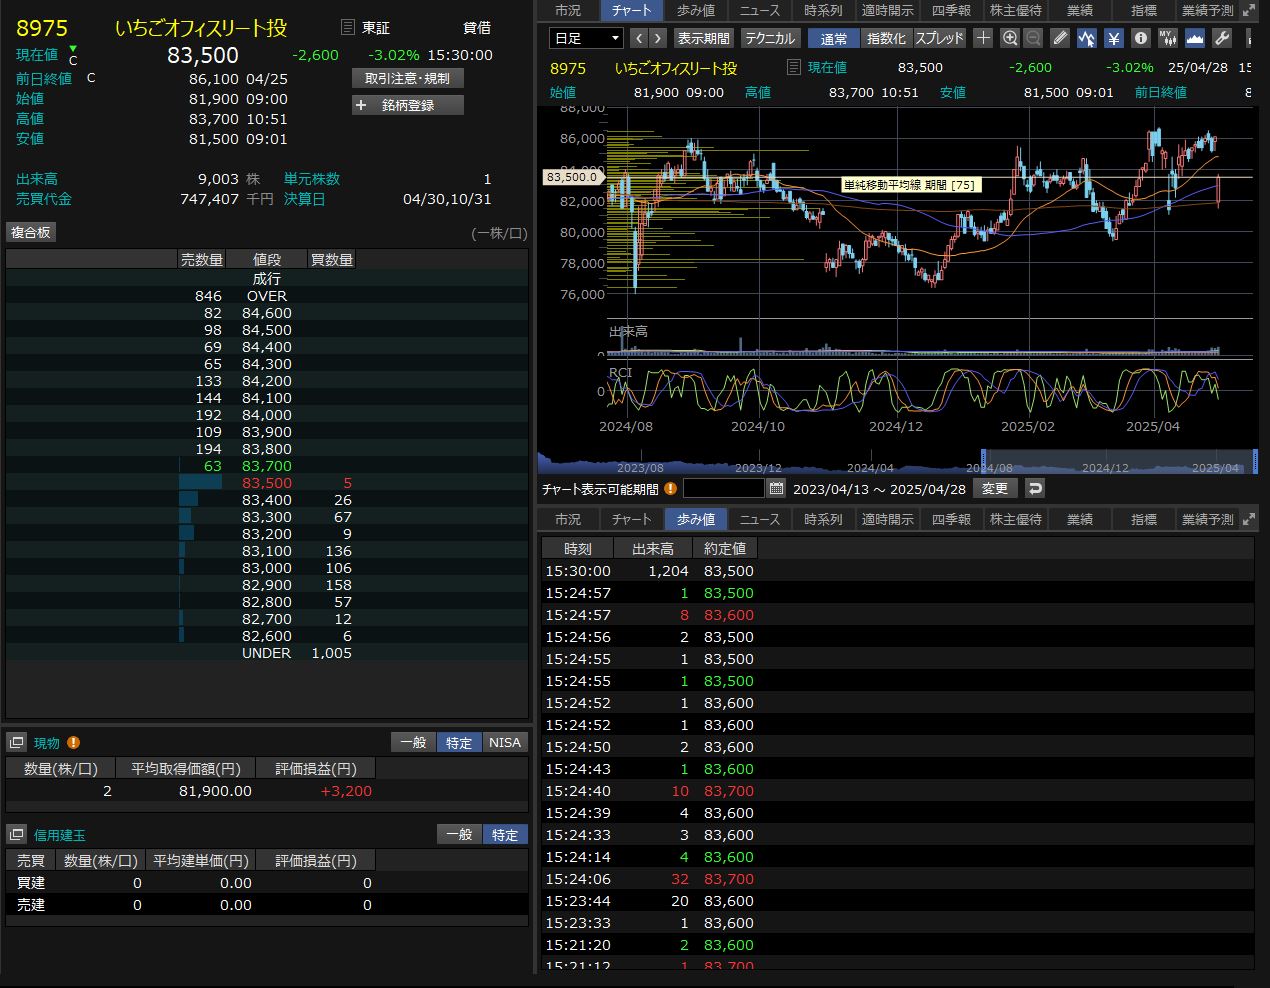Click the 取引注意・規制 button
Viewport: 1270px width, 988px height.
point(408,78)
